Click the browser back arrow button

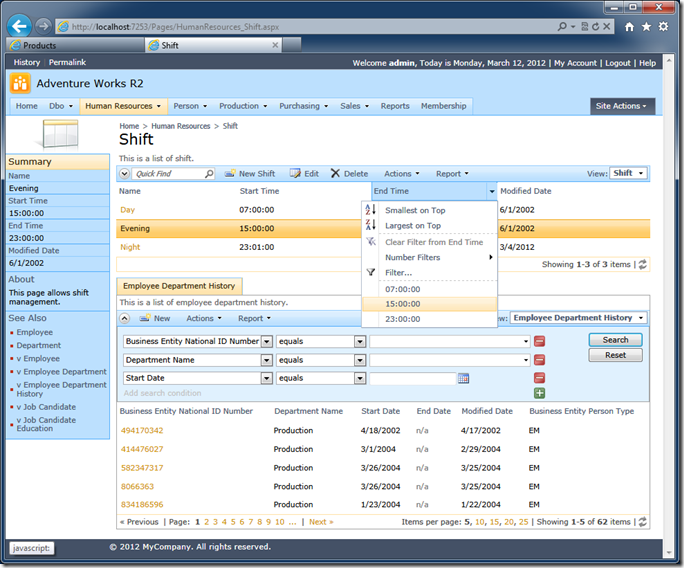[18, 25]
